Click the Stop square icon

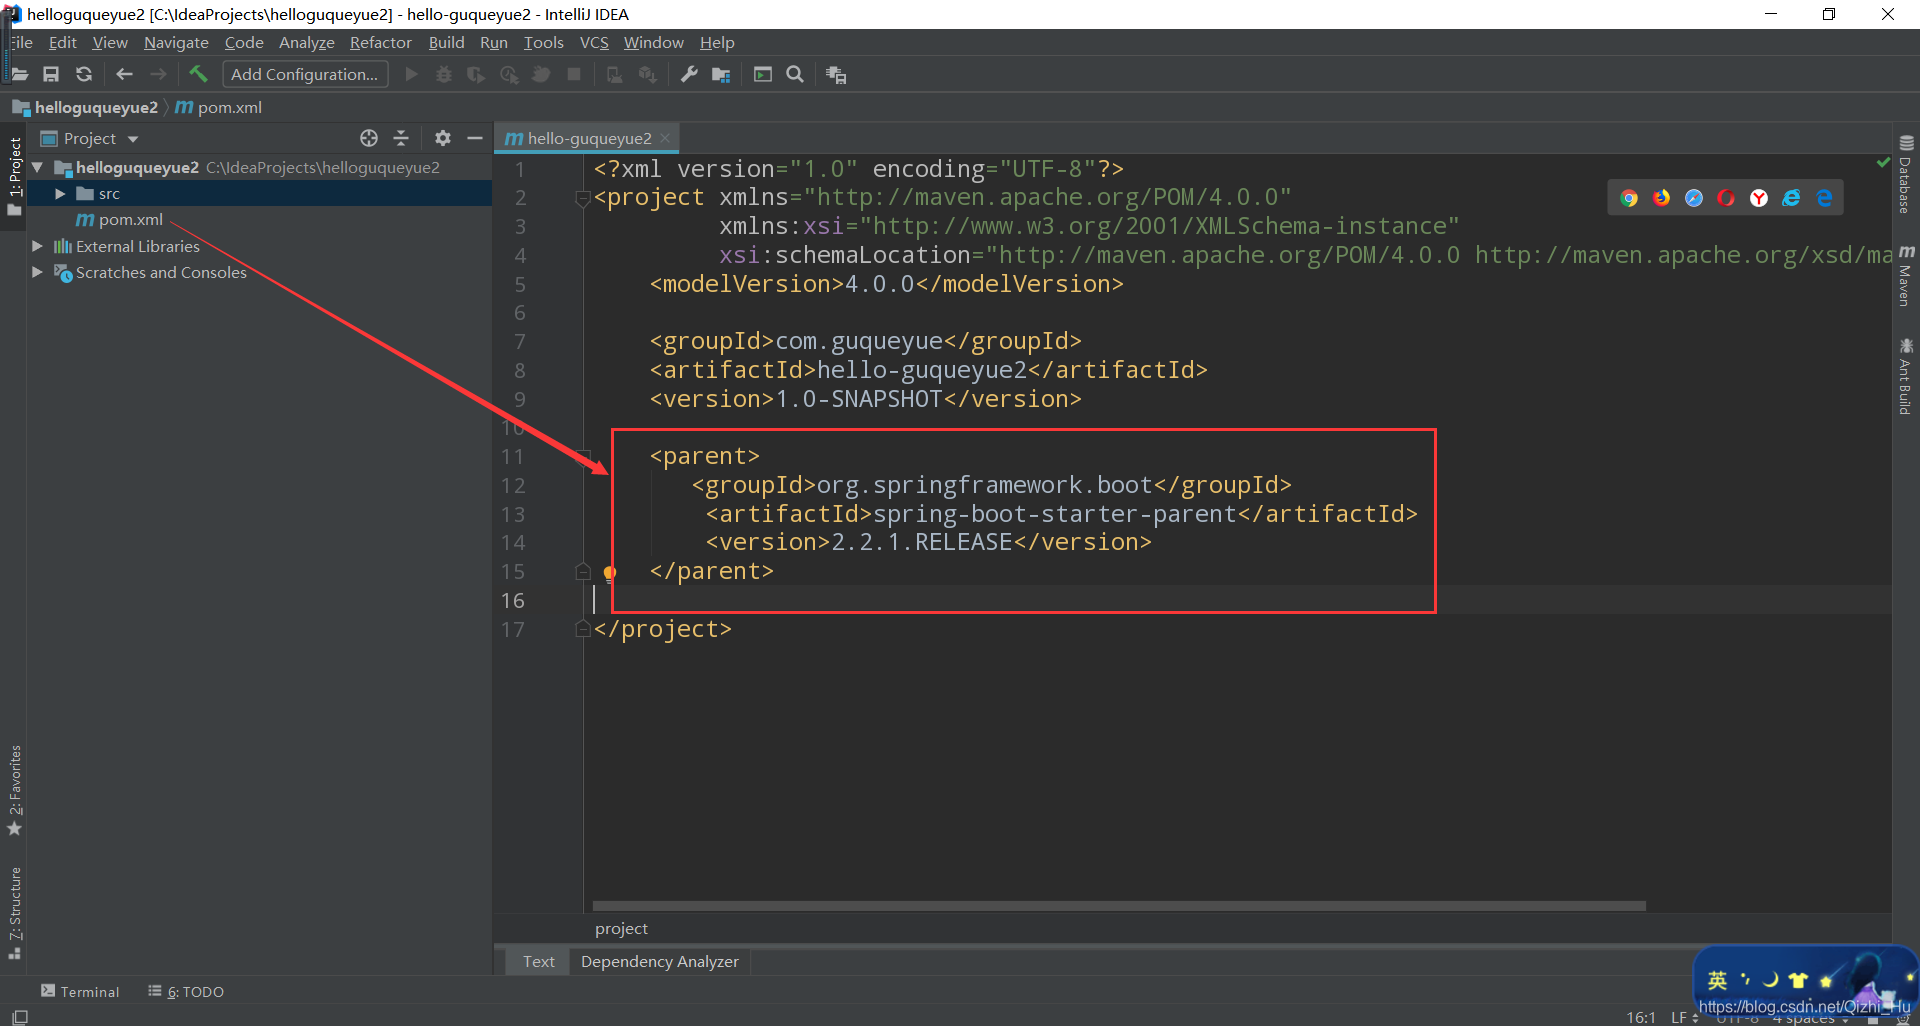pyautogui.click(x=574, y=74)
